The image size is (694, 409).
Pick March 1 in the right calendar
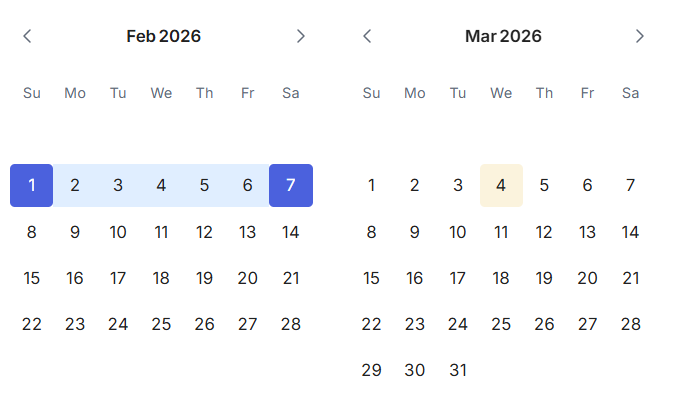(x=372, y=185)
